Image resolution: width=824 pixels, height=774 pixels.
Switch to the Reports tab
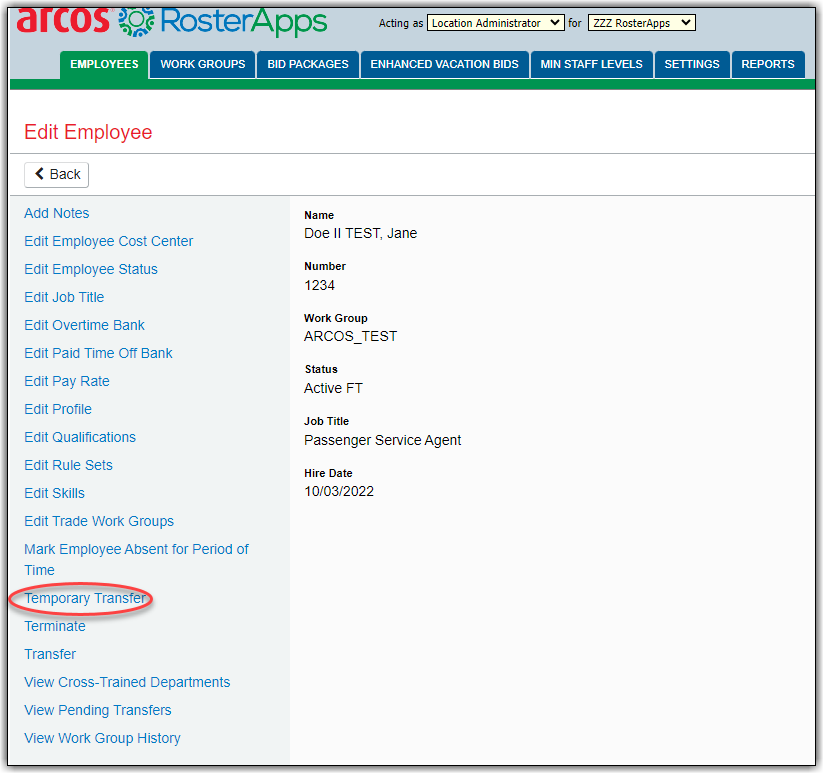pos(768,64)
